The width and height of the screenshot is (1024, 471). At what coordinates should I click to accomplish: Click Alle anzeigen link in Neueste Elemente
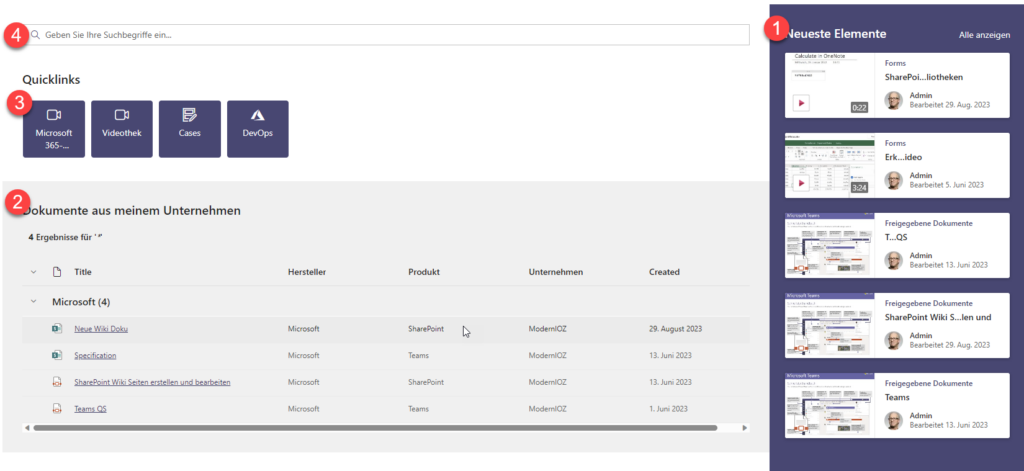pyautogui.click(x=984, y=35)
